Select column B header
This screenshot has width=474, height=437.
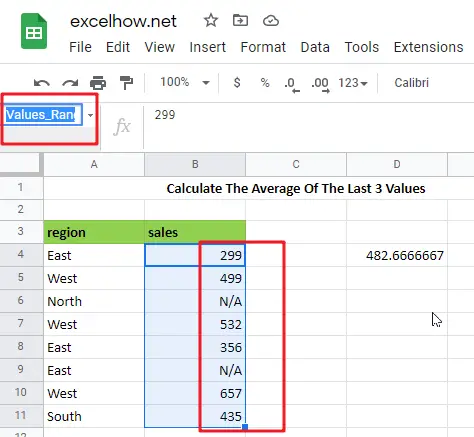click(x=195, y=164)
